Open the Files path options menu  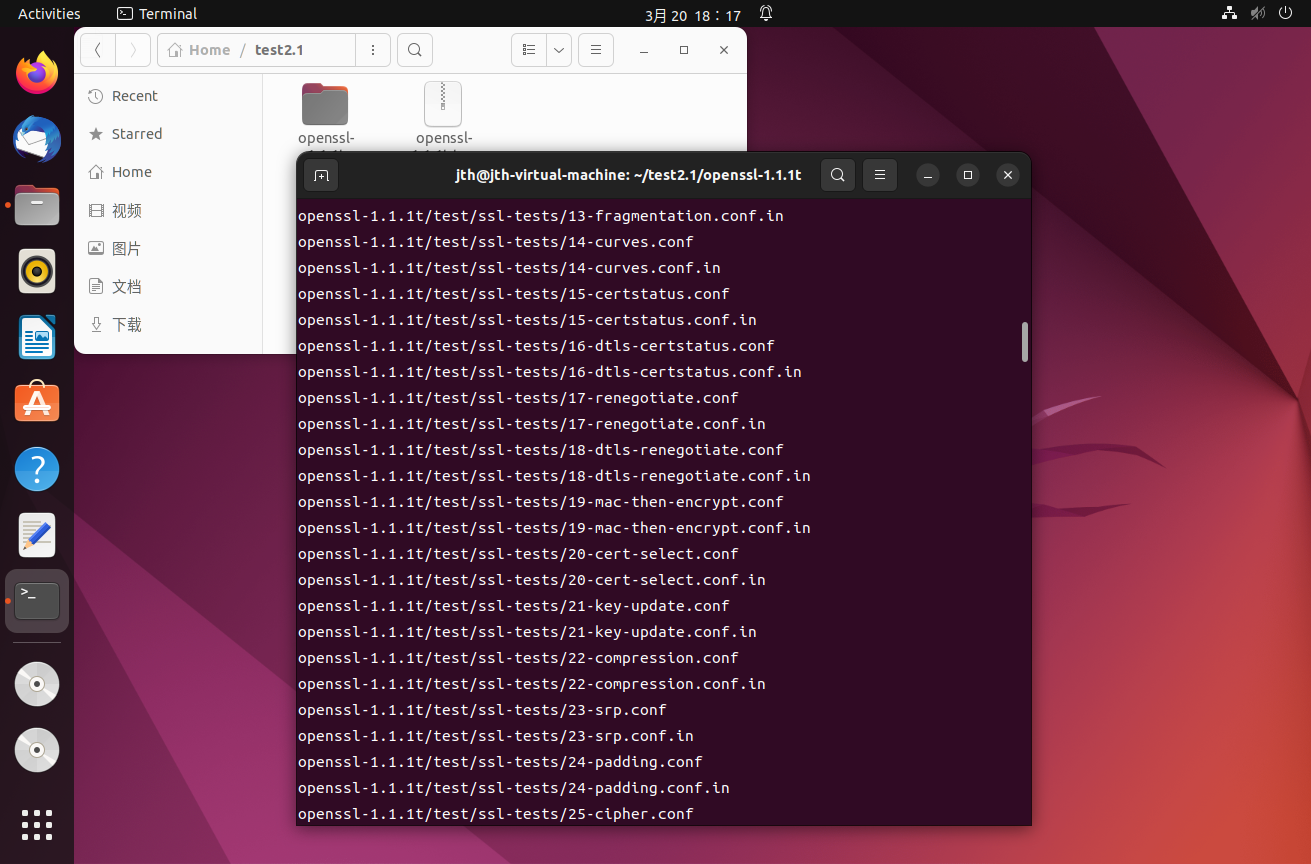[x=373, y=50]
